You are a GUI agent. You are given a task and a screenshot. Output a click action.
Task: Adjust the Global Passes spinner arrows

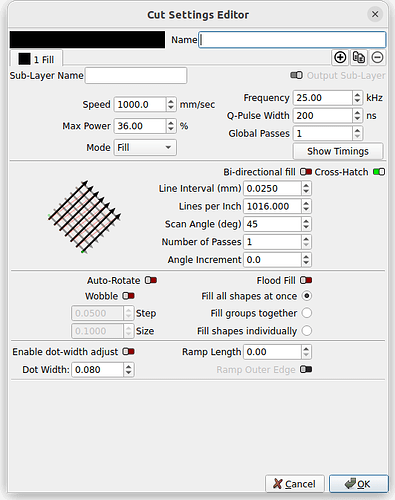[357, 134]
